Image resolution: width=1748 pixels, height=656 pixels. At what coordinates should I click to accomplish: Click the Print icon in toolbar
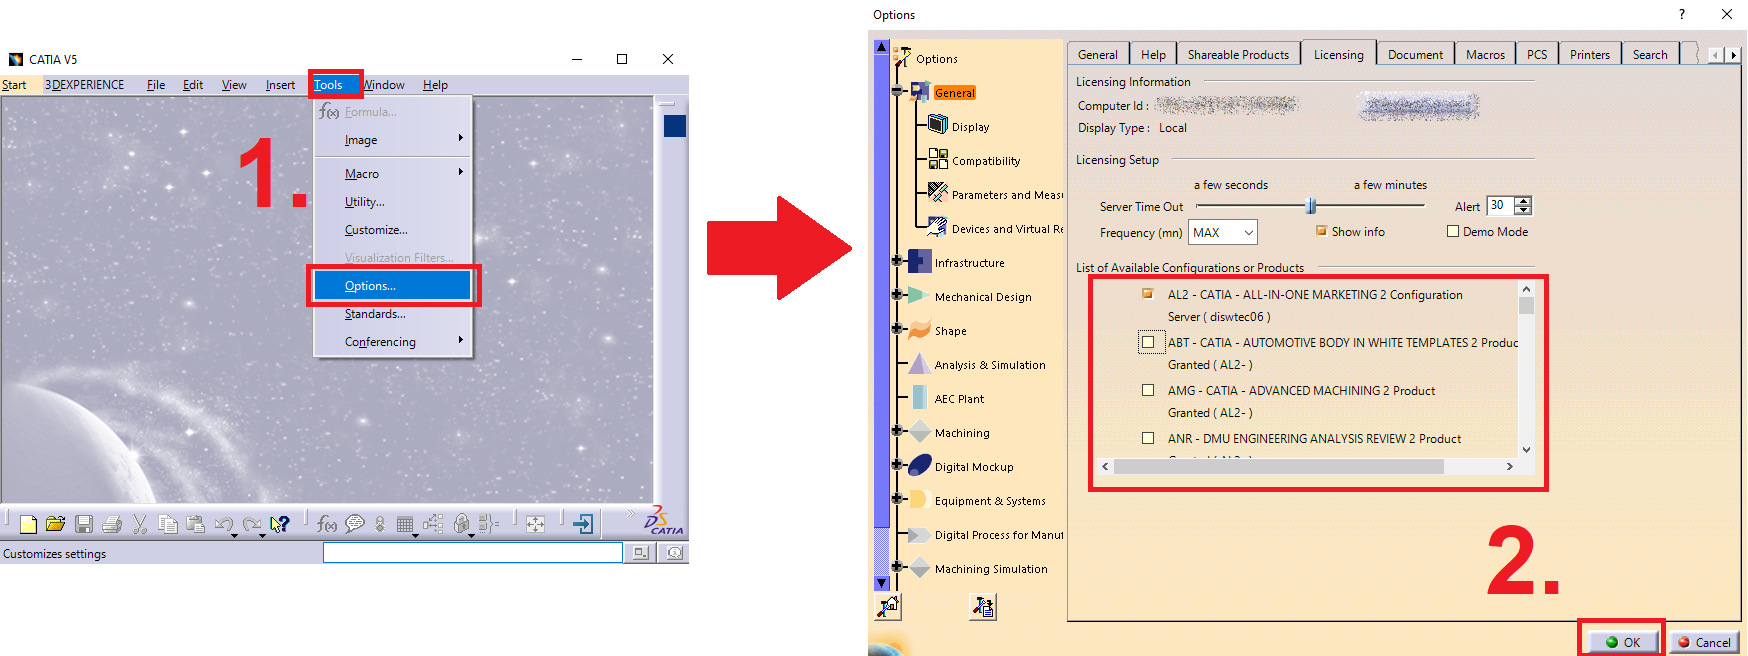coord(112,524)
